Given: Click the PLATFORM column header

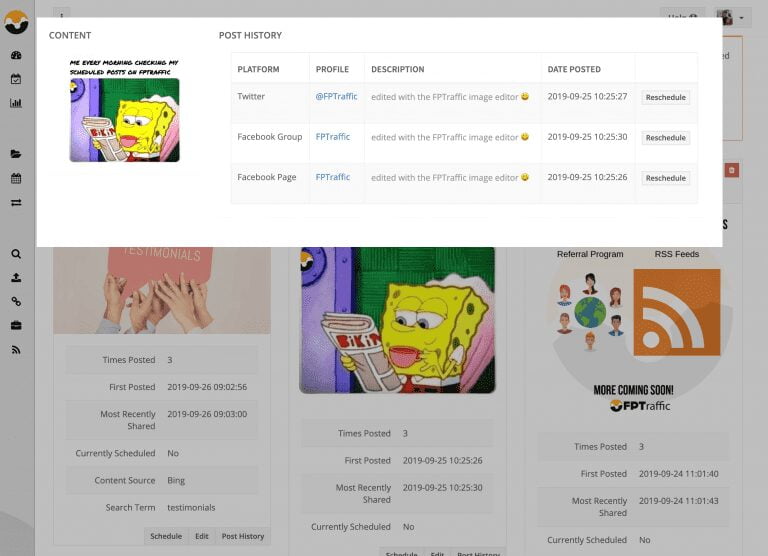Looking at the screenshot, I should tap(258, 69).
